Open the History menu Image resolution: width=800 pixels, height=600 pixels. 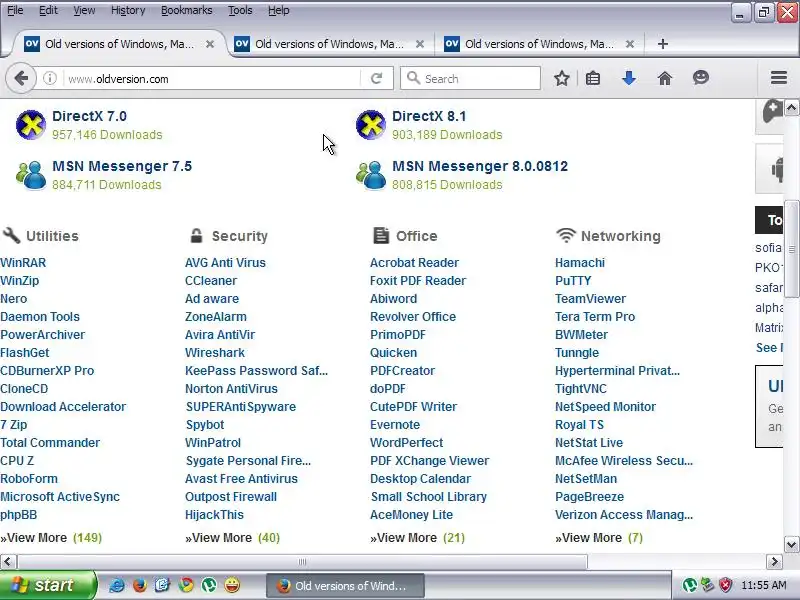pos(128,10)
